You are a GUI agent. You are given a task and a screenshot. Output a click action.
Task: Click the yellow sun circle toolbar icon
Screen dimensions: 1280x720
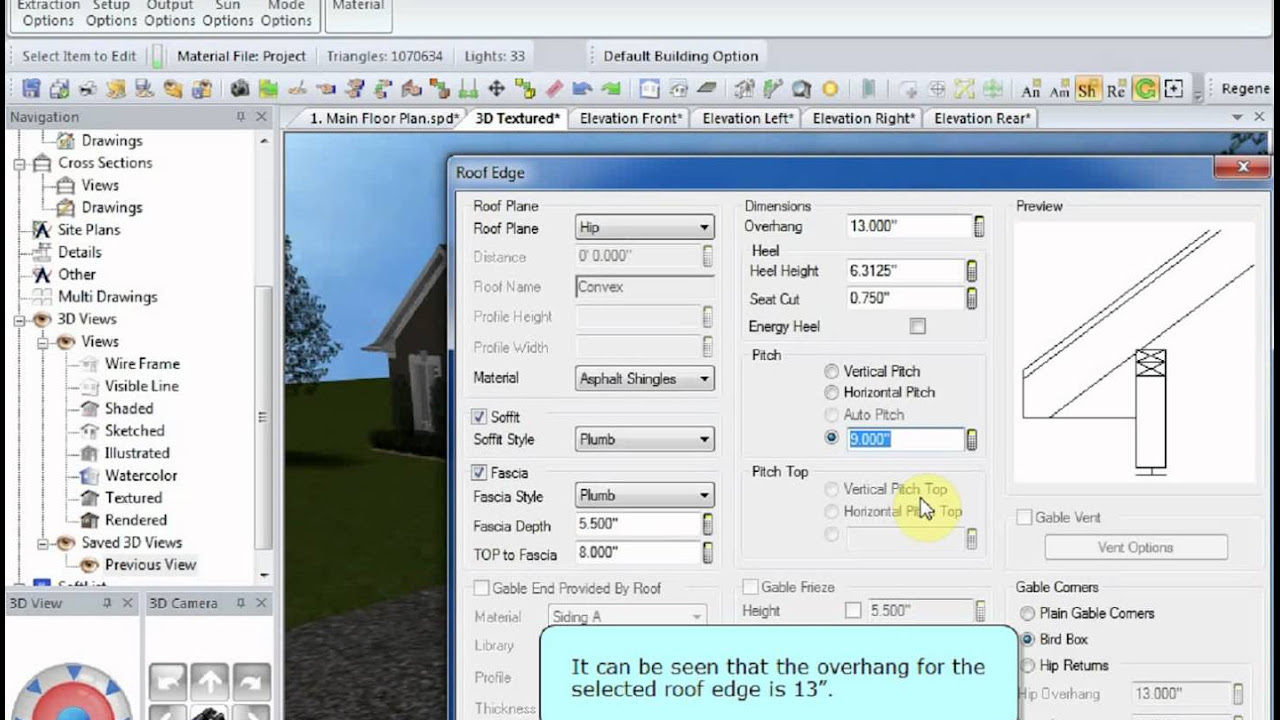[830, 89]
